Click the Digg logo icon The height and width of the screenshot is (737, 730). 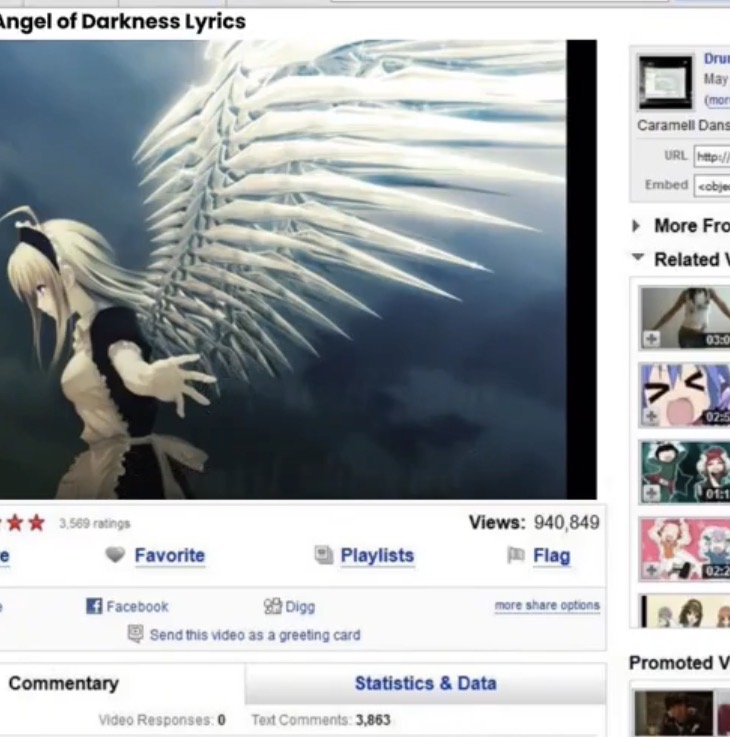tap(273, 606)
